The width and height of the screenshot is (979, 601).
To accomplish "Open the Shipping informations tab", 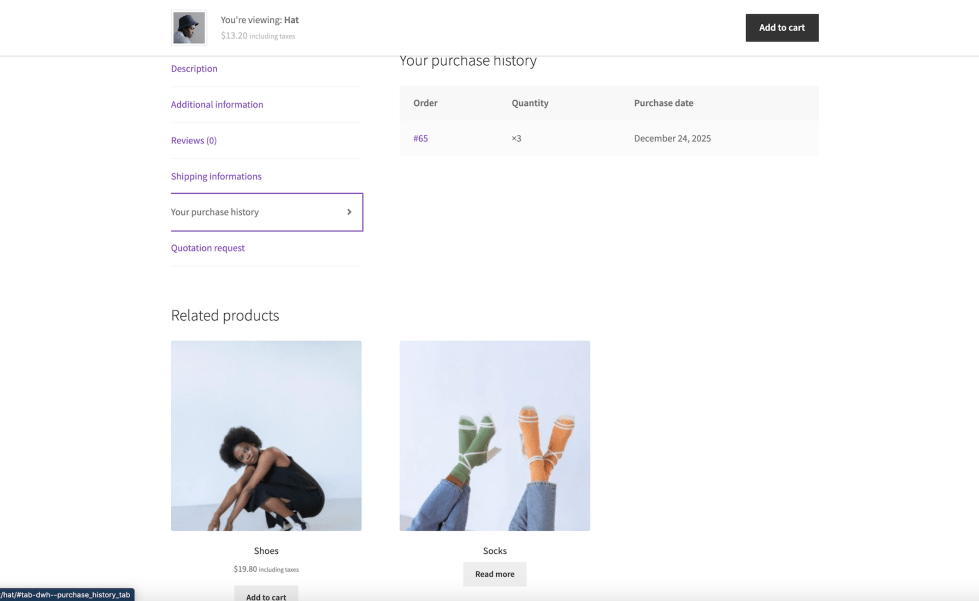I will (x=216, y=177).
